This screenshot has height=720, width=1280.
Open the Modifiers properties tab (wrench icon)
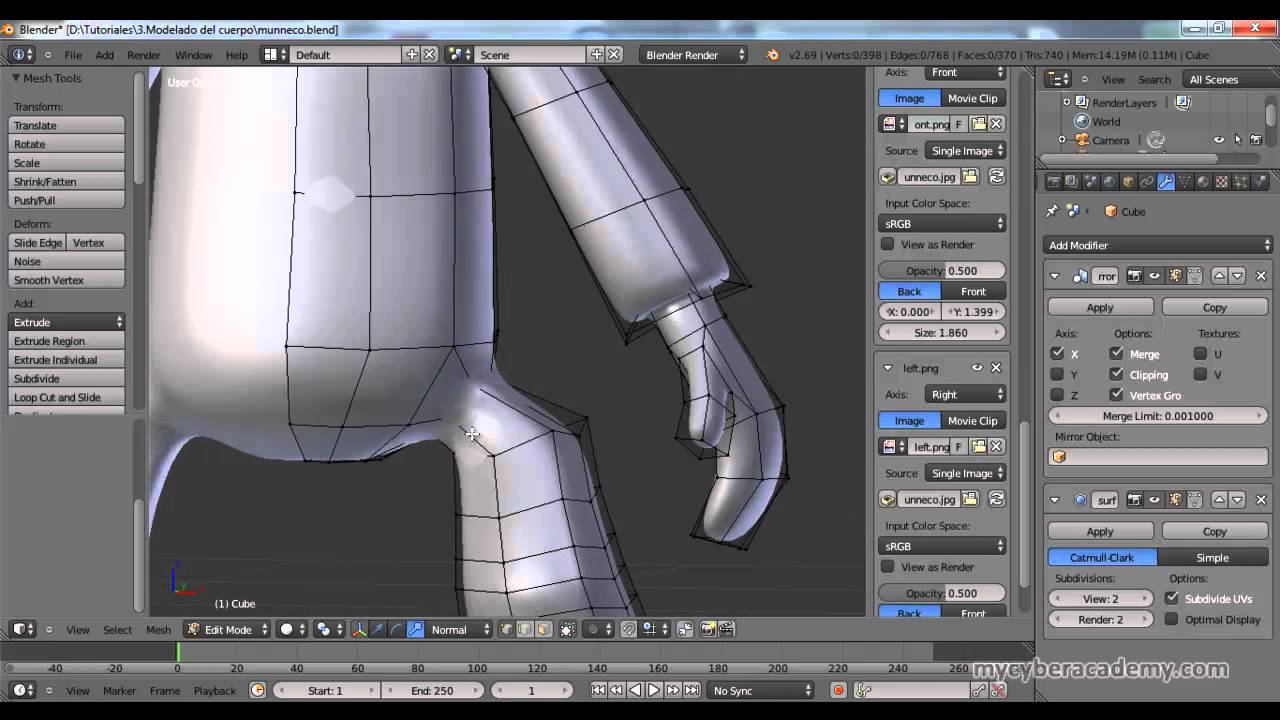pyautogui.click(x=1166, y=182)
